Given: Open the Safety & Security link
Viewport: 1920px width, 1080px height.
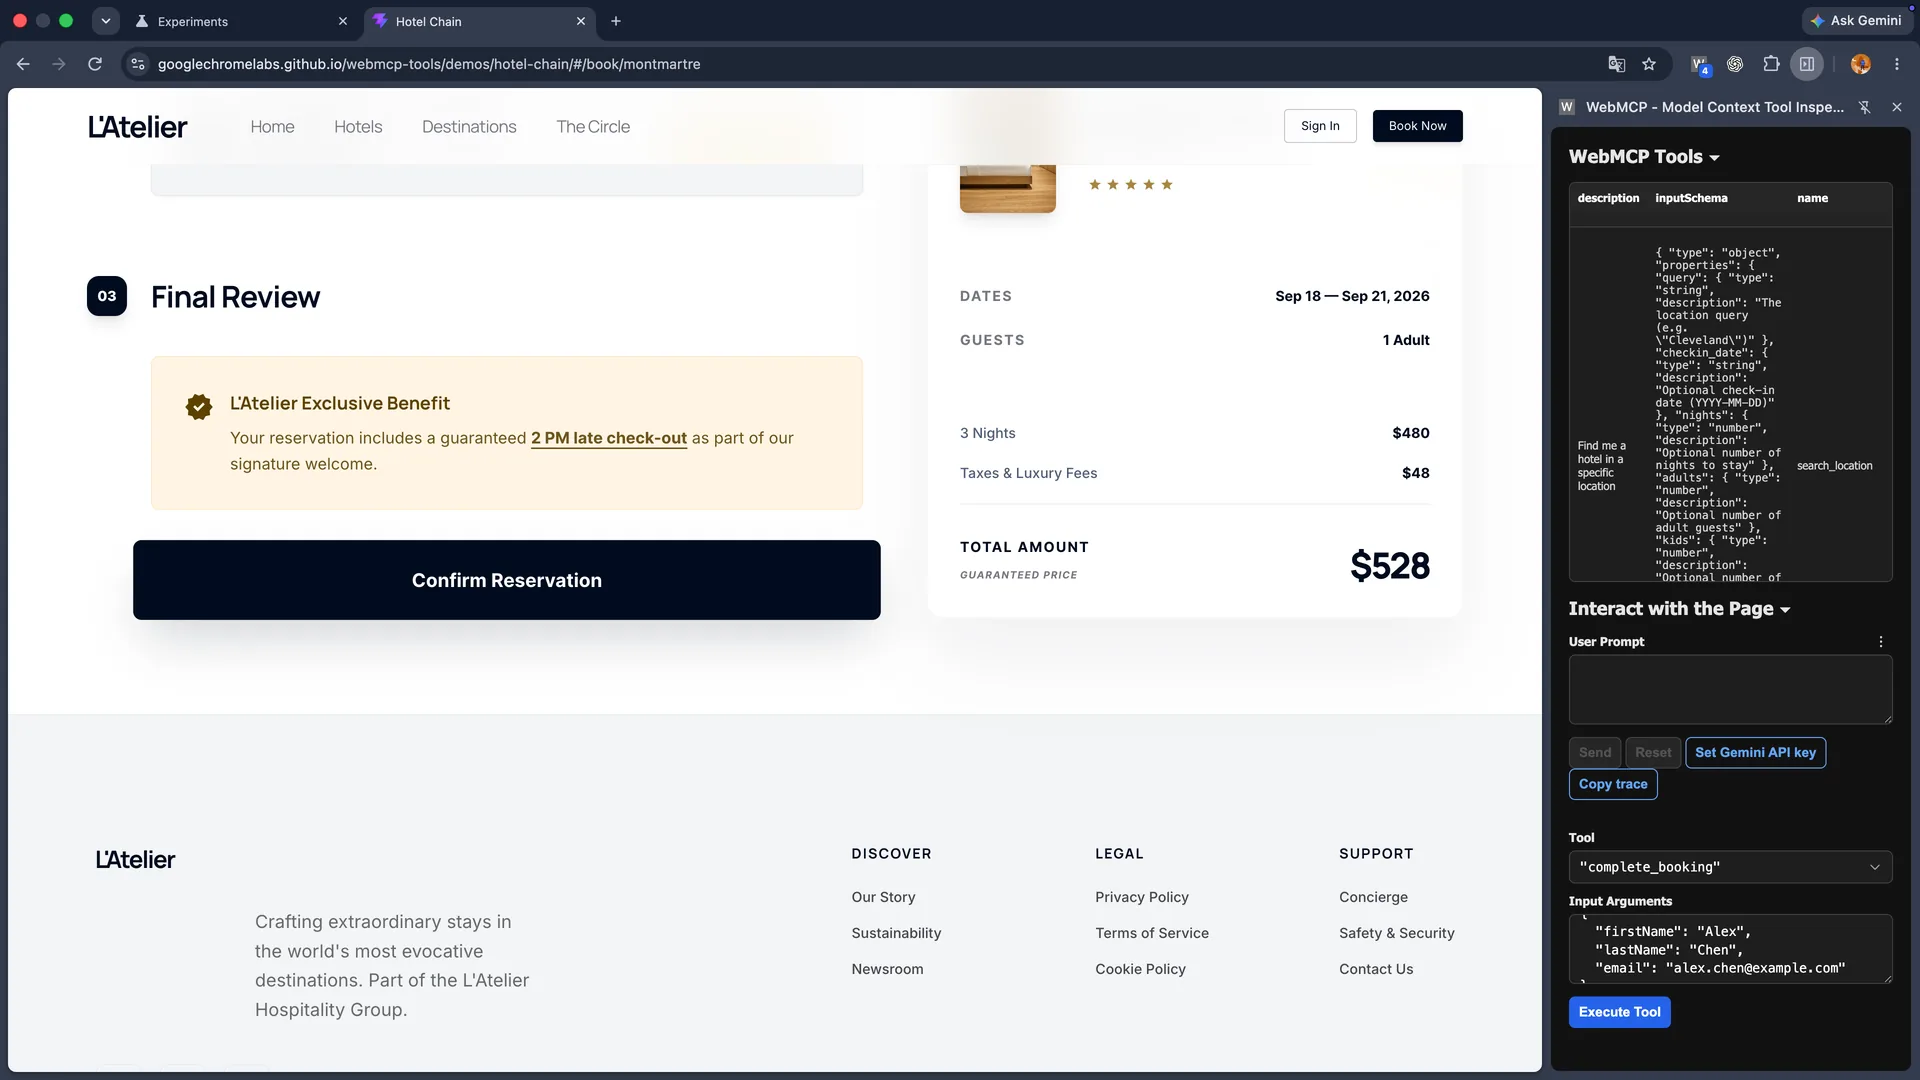Looking at the screenshot, I should point(1396,933).
